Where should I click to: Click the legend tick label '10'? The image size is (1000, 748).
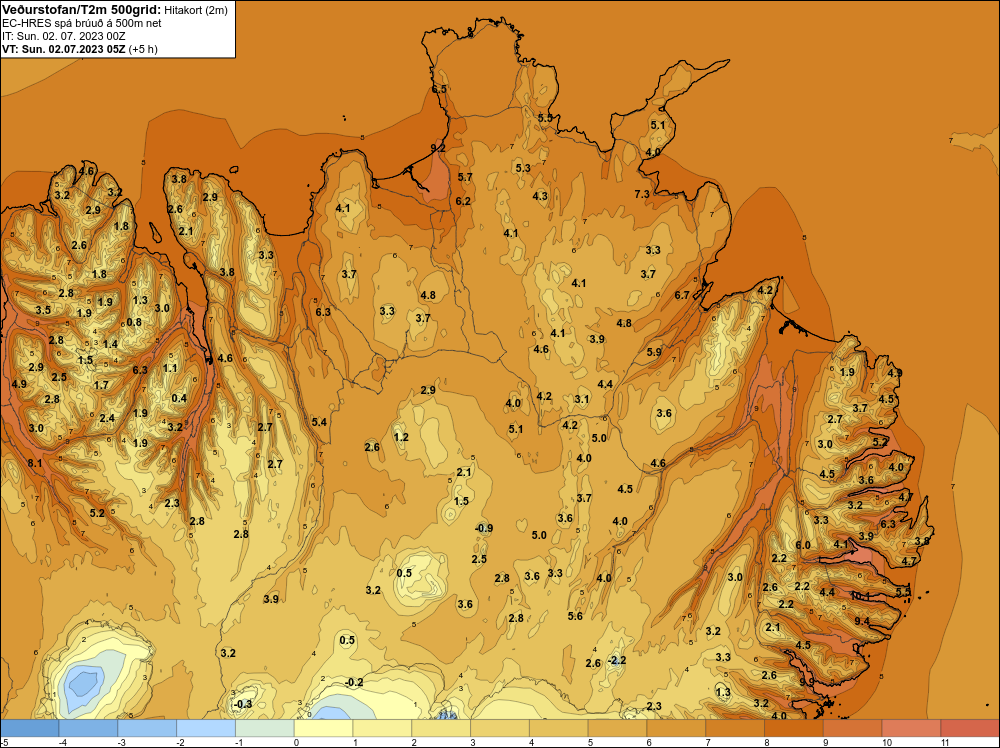tap(887, 742)
